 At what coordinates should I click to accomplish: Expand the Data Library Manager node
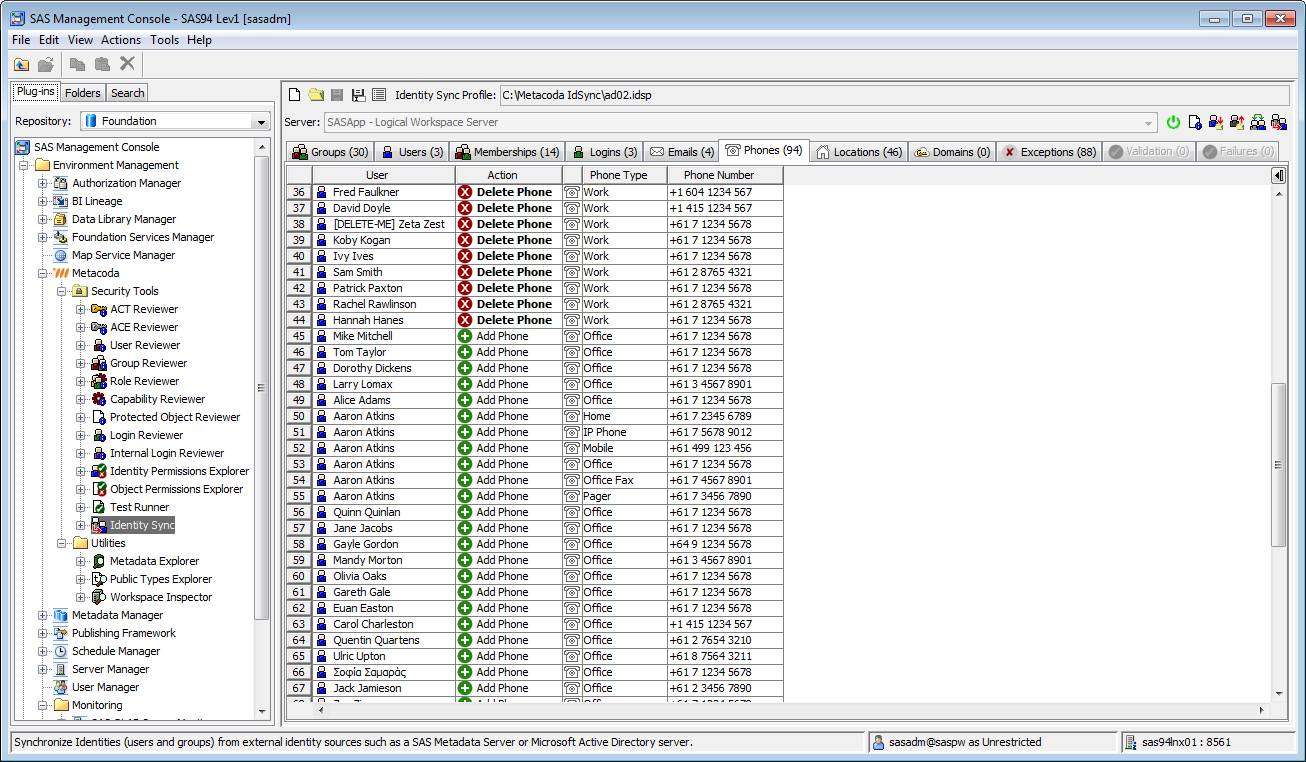click(x=42, y=219)
